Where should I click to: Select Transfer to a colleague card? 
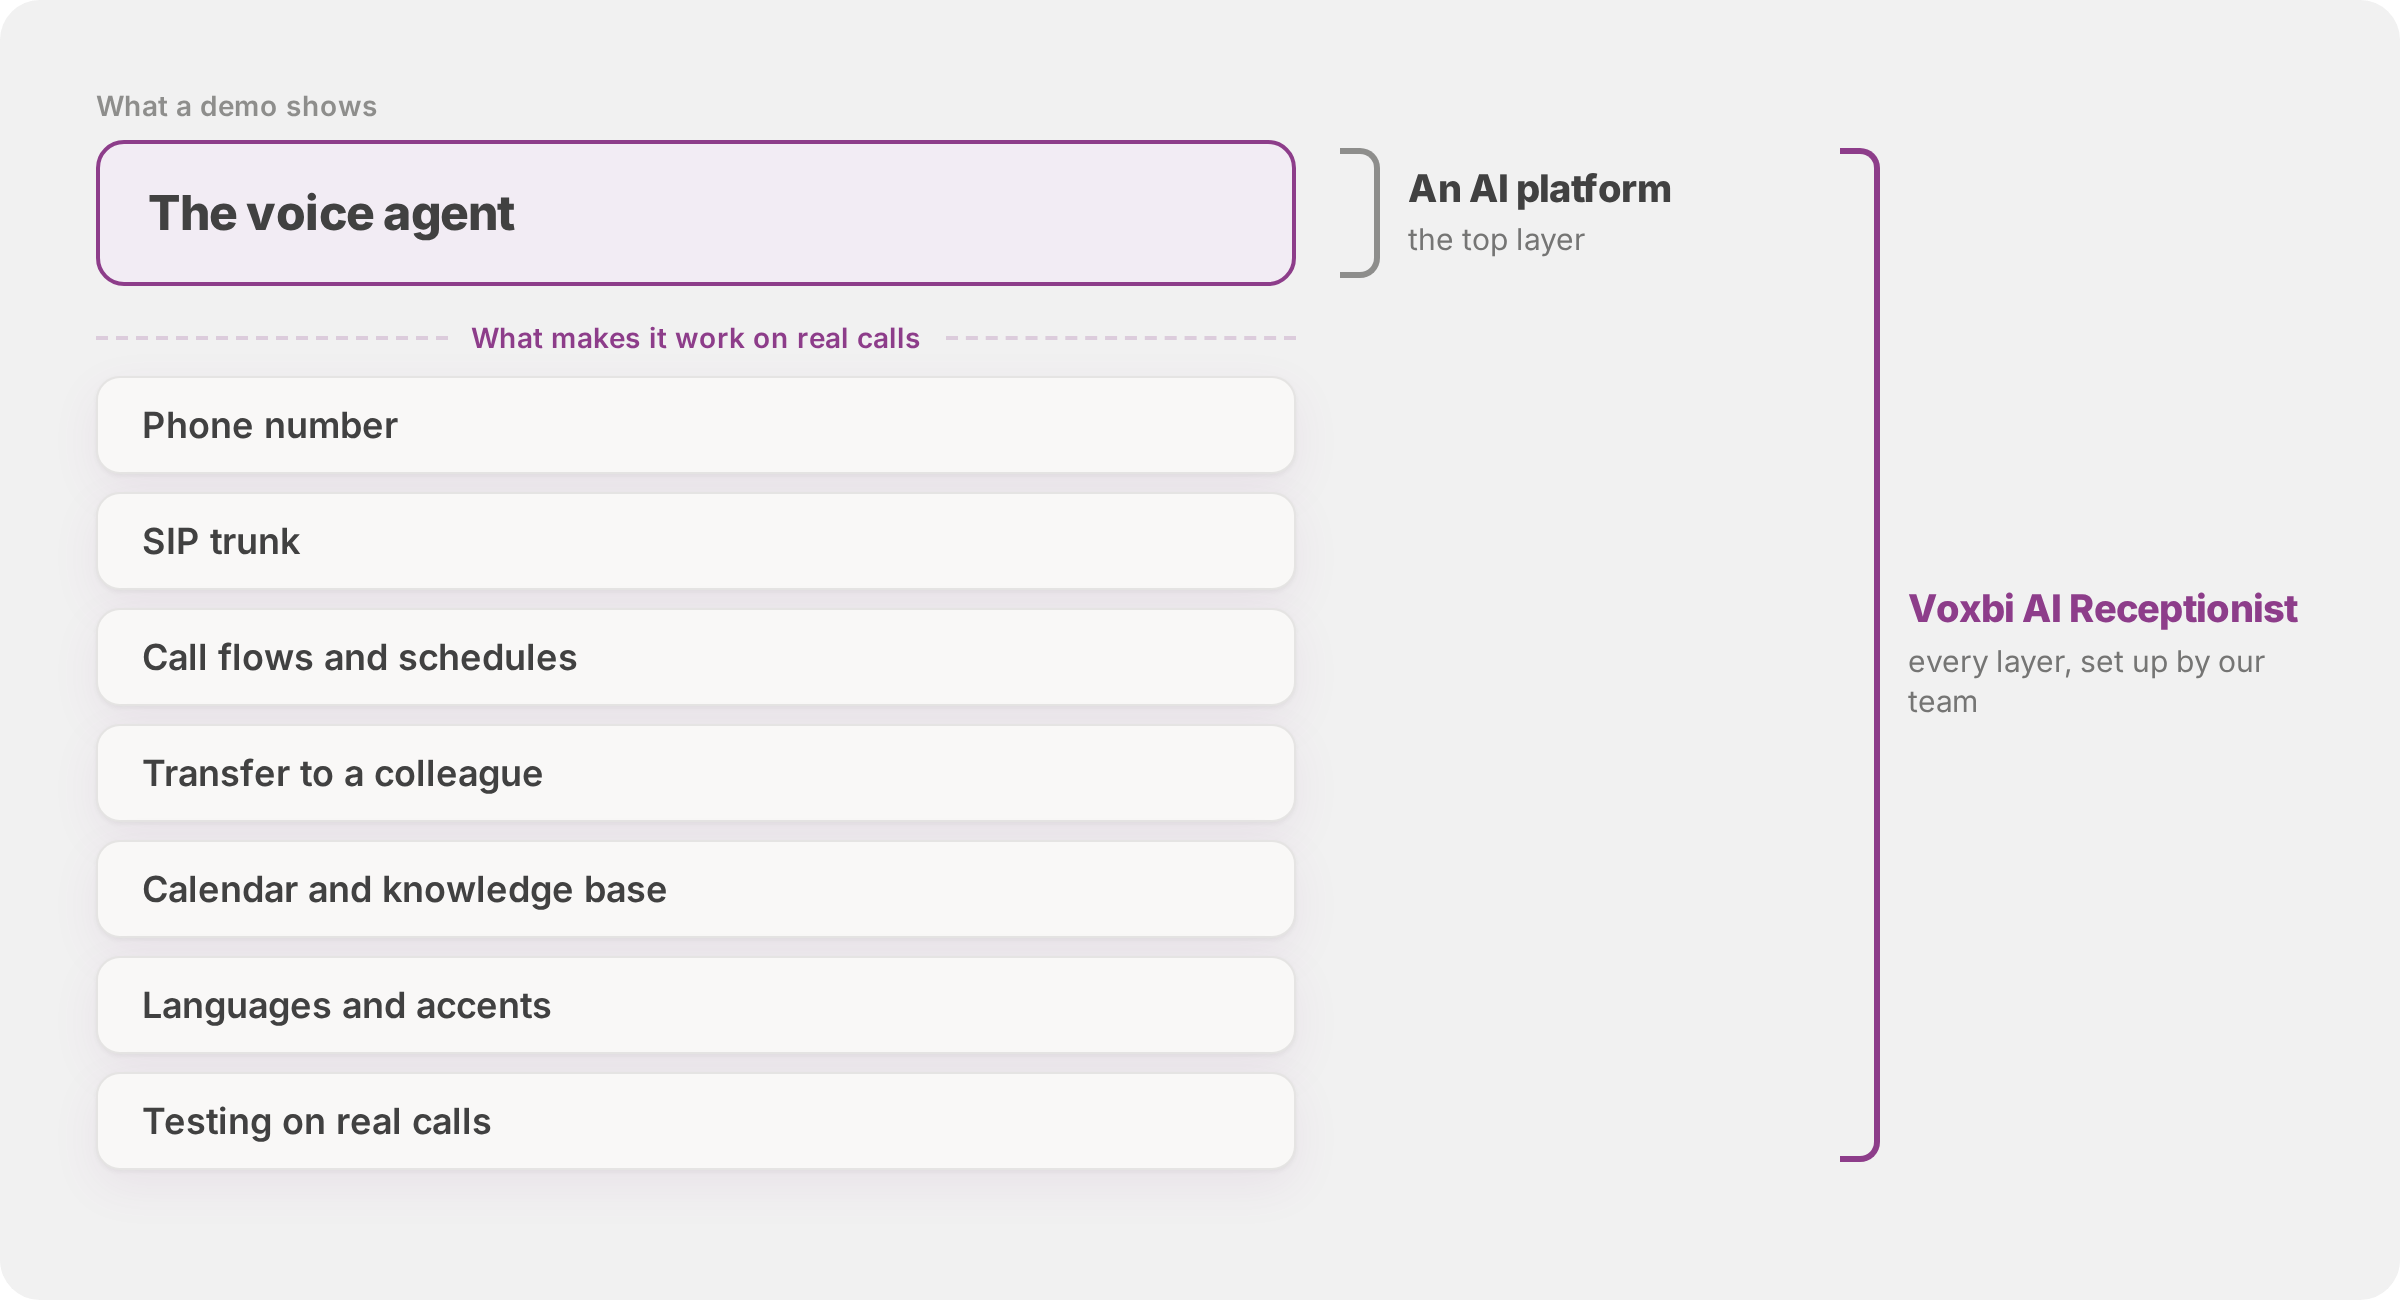pyautogui.click(x=696, y=773)
